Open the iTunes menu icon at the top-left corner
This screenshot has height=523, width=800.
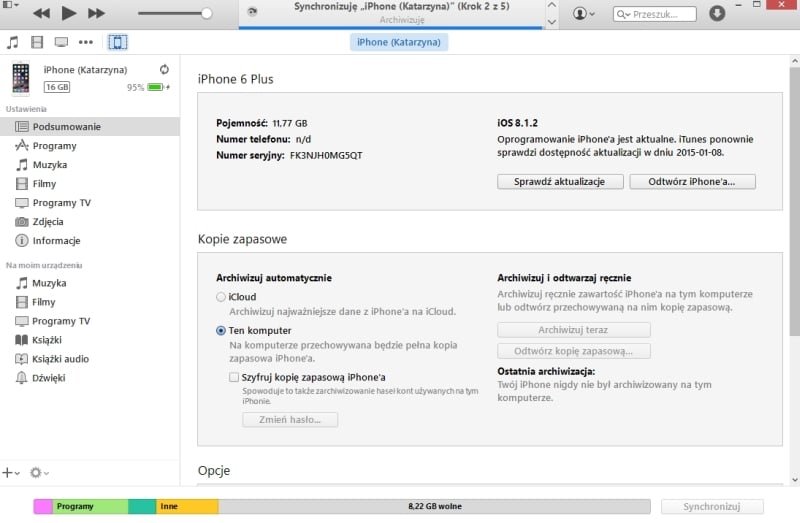click(x=10, y=5)
